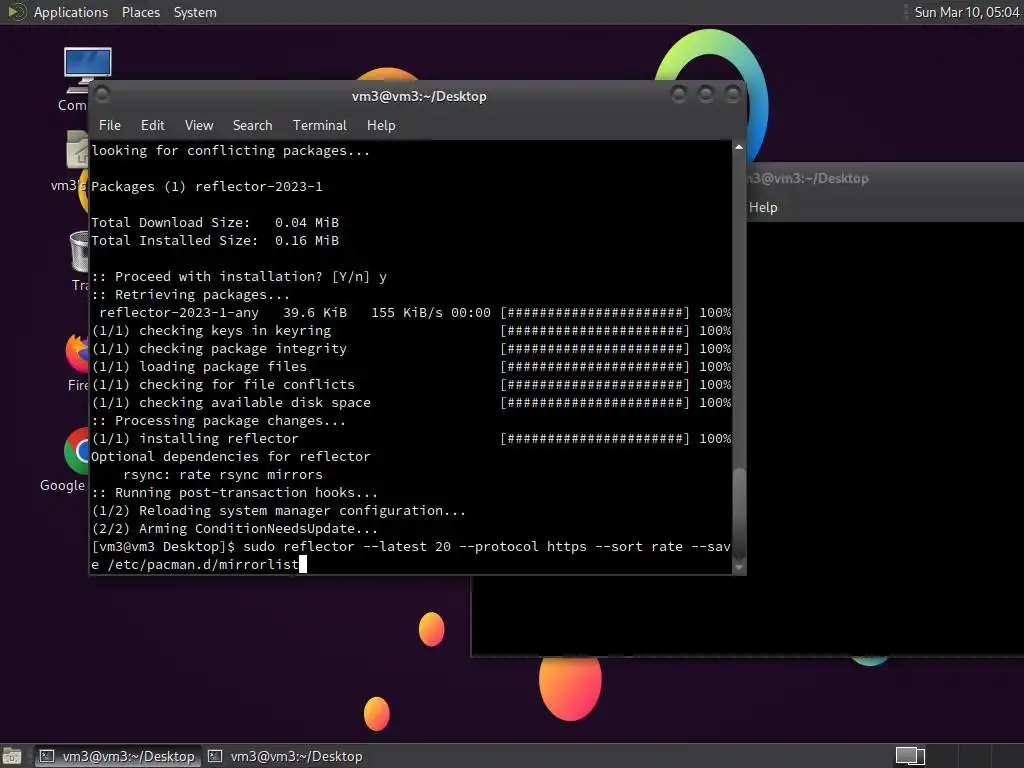Launch the Firefox desktop icon
The height and width of the screenshot is (768, 1024).
pyautogui.click(x=78, y=362)
